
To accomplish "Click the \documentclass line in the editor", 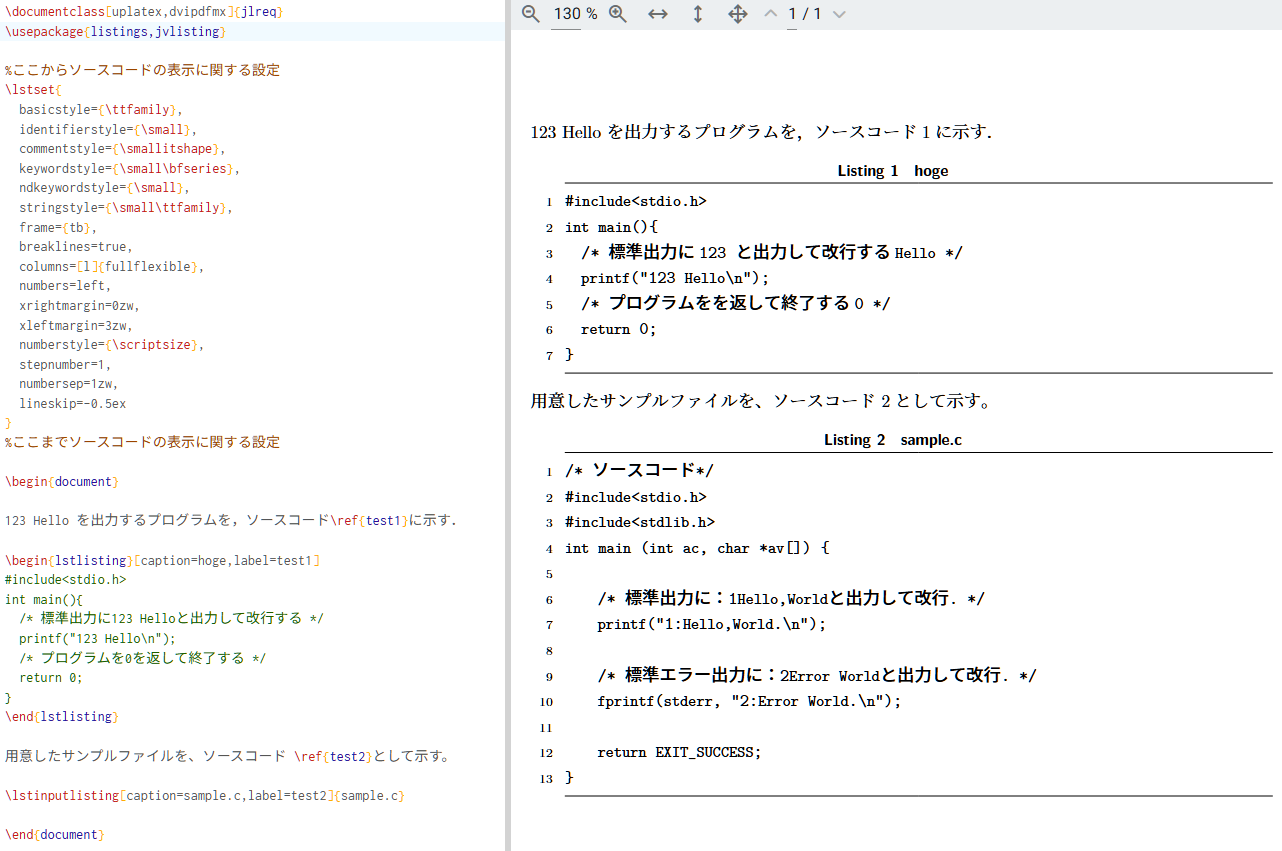I will 144,12.
